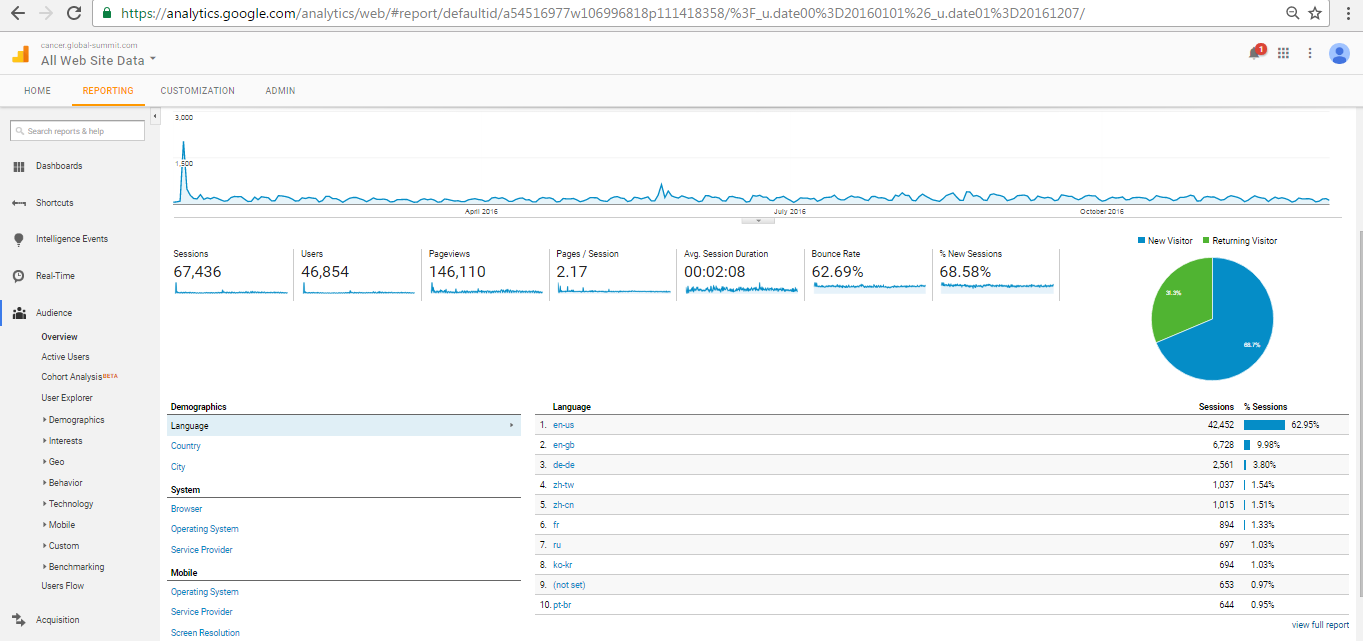Click the Audience people icon
The height and width of the screenshot is (641, 1363).
pyautogui.click(x=18, y=313)
